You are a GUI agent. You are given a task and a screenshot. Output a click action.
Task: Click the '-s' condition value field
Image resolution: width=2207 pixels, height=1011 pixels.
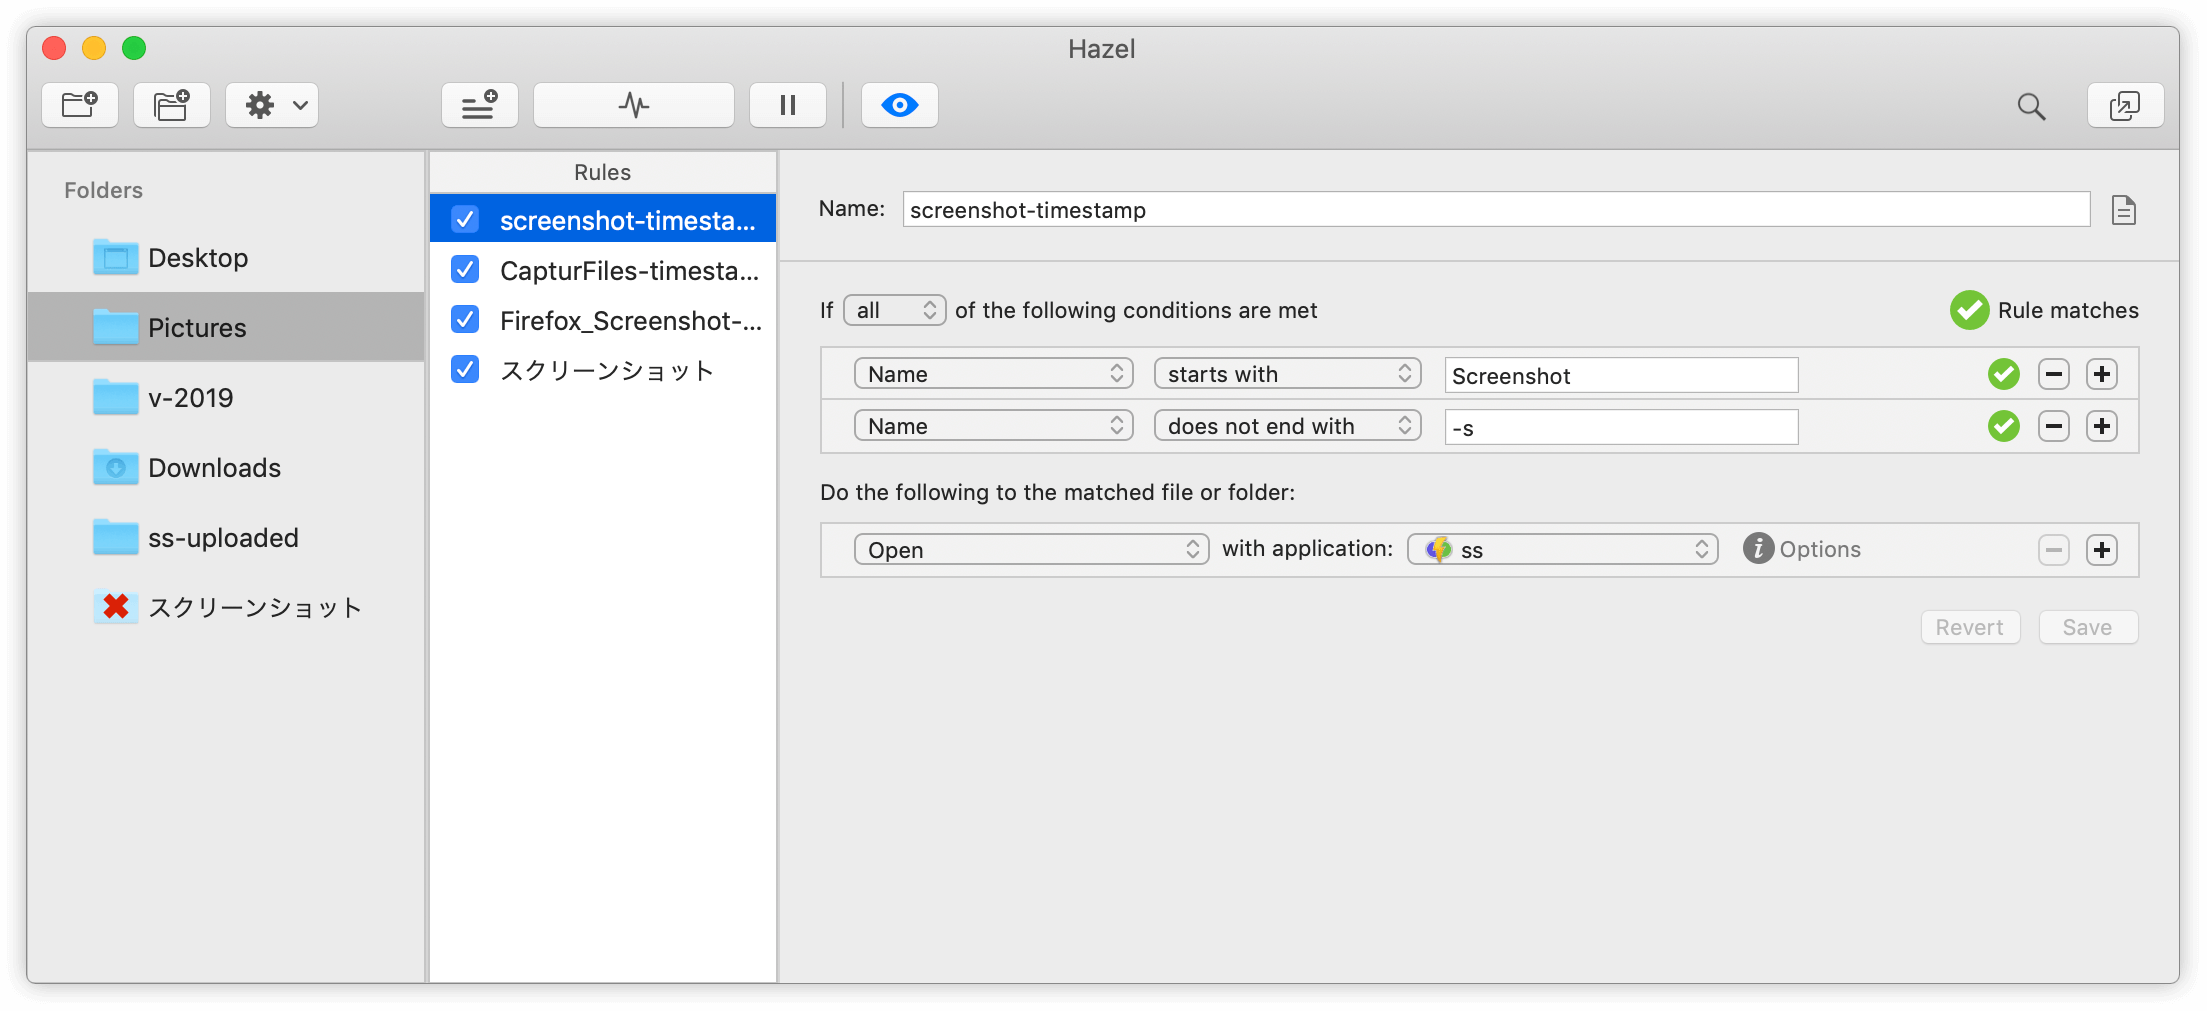point(1621,427)
